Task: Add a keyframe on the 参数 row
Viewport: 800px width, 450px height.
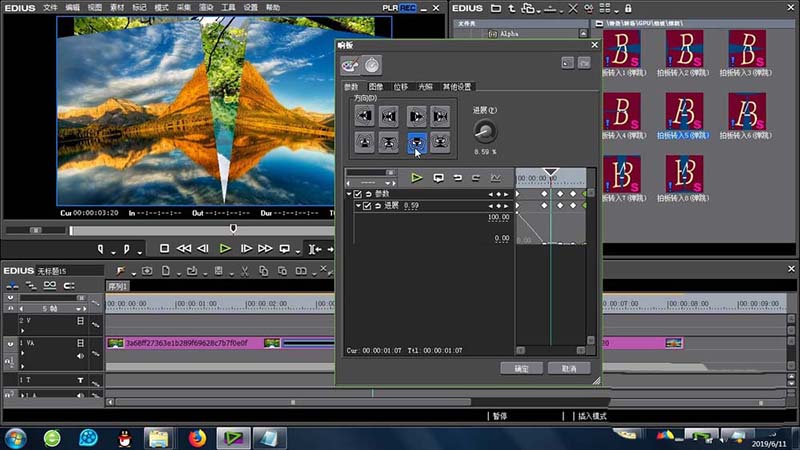Action: pos(498,194)
